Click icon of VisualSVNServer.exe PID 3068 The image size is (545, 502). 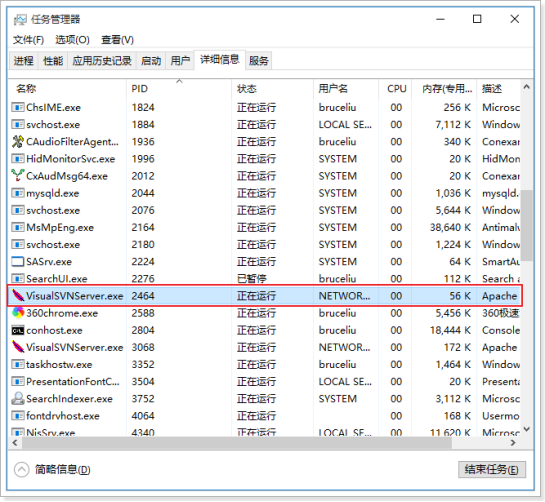(x=18, y=347)
